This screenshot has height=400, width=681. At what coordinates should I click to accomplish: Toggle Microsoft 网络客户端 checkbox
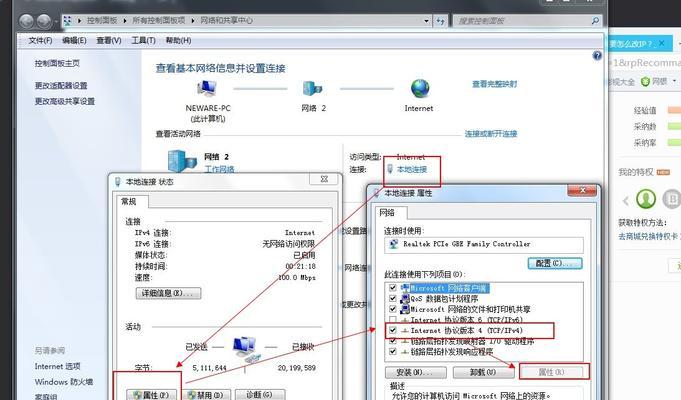pyautogui.click(x=393, y=288)
